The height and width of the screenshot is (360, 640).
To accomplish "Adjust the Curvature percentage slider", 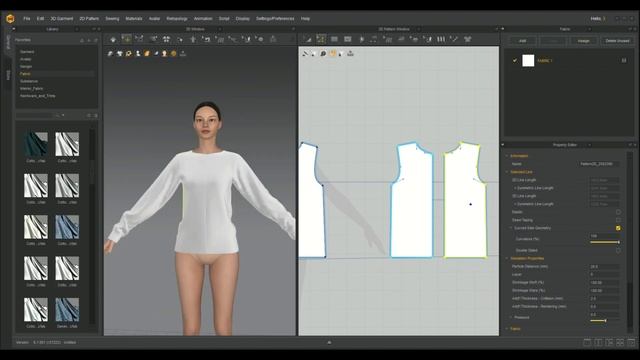I will [x=604, y=242].
